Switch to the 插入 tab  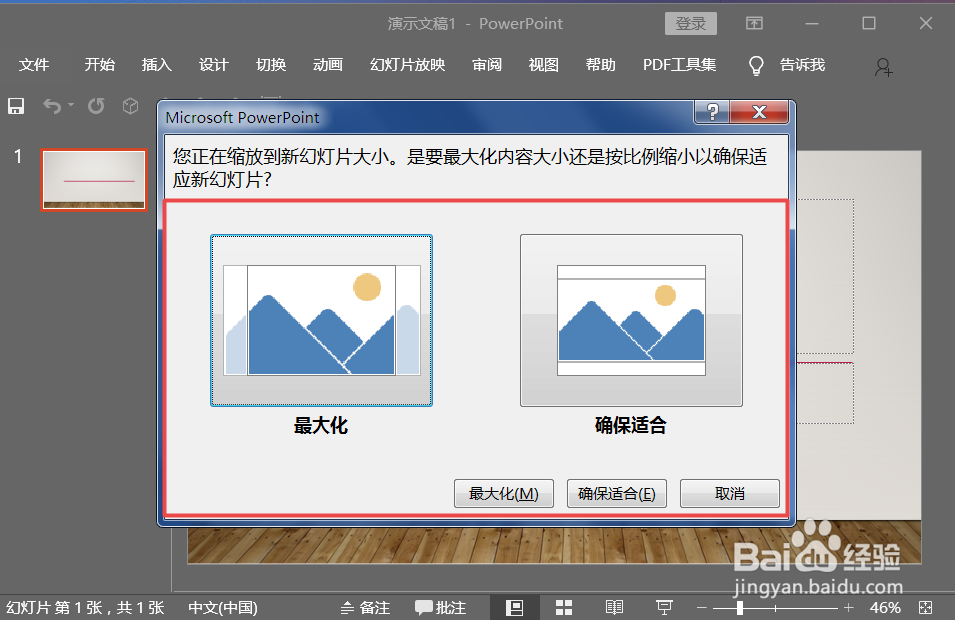(157, 65)
